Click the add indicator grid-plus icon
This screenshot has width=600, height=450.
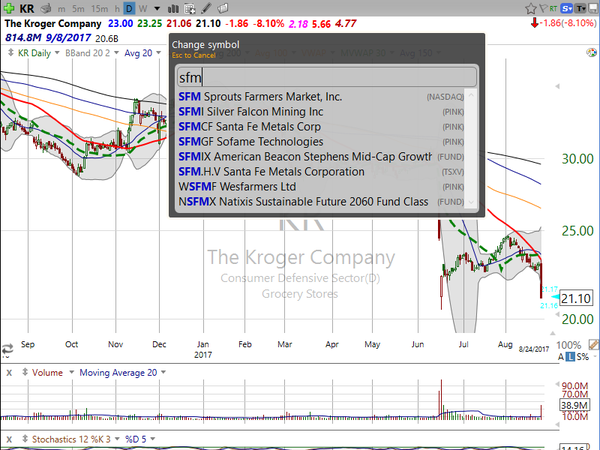(189, 8)
